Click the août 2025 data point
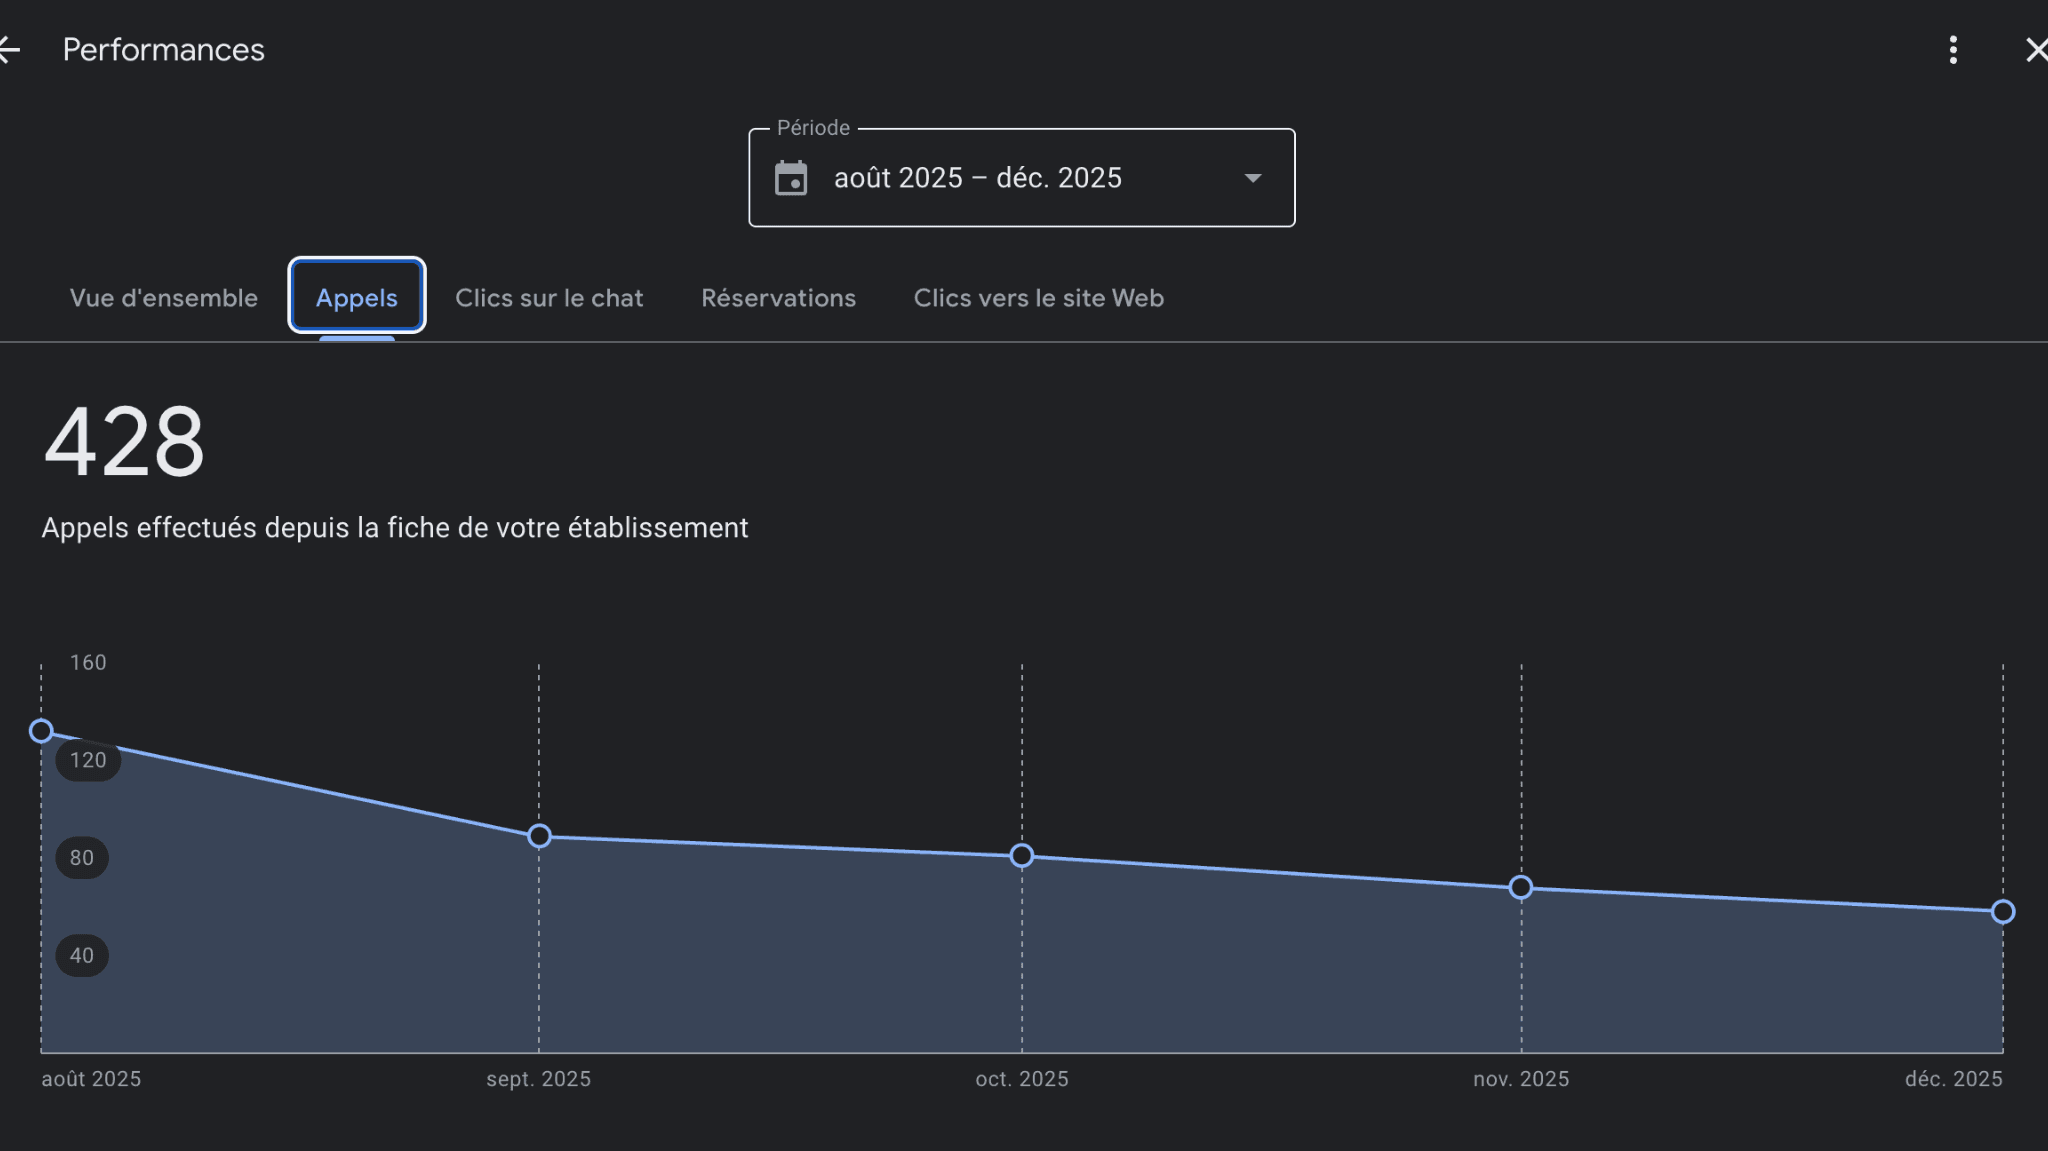 (x=41, y=731)
